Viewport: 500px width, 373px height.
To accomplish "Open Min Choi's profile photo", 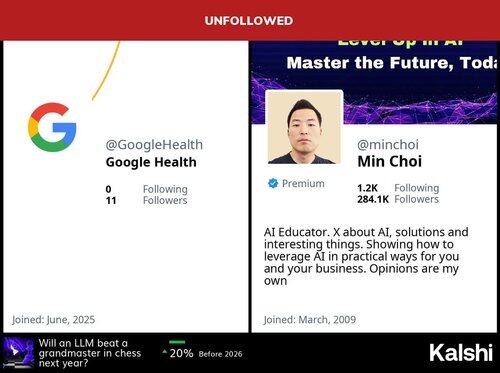I will [304, 127].
